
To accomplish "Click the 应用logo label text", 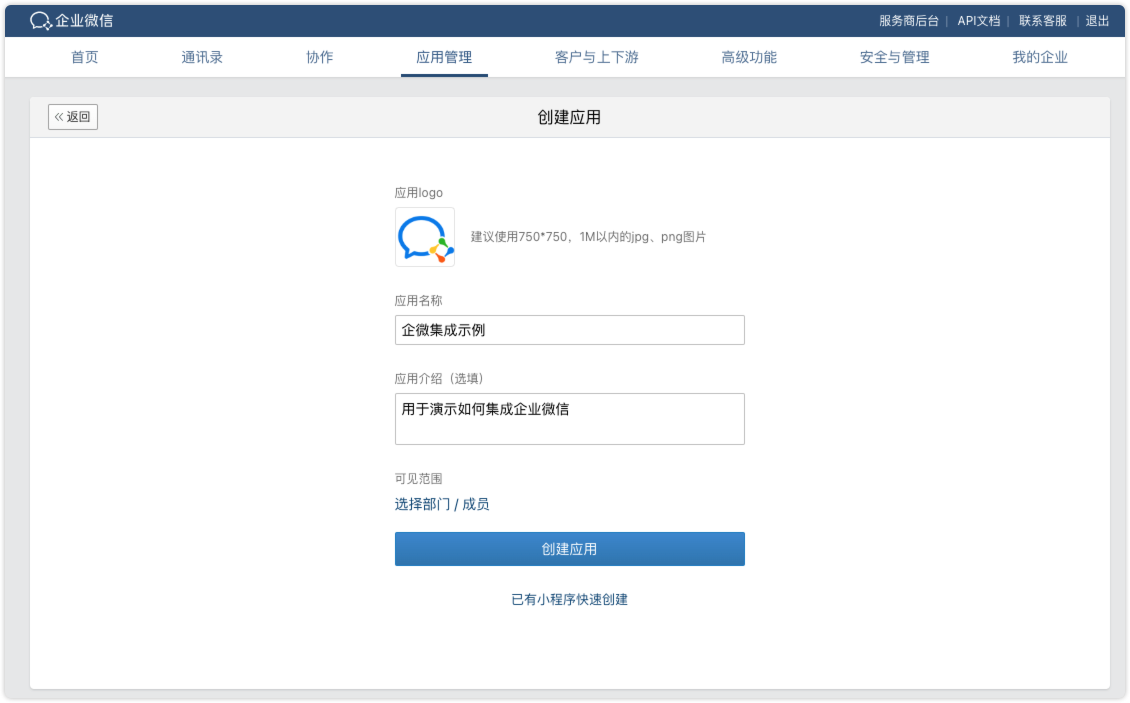I will tap(419, 193).
